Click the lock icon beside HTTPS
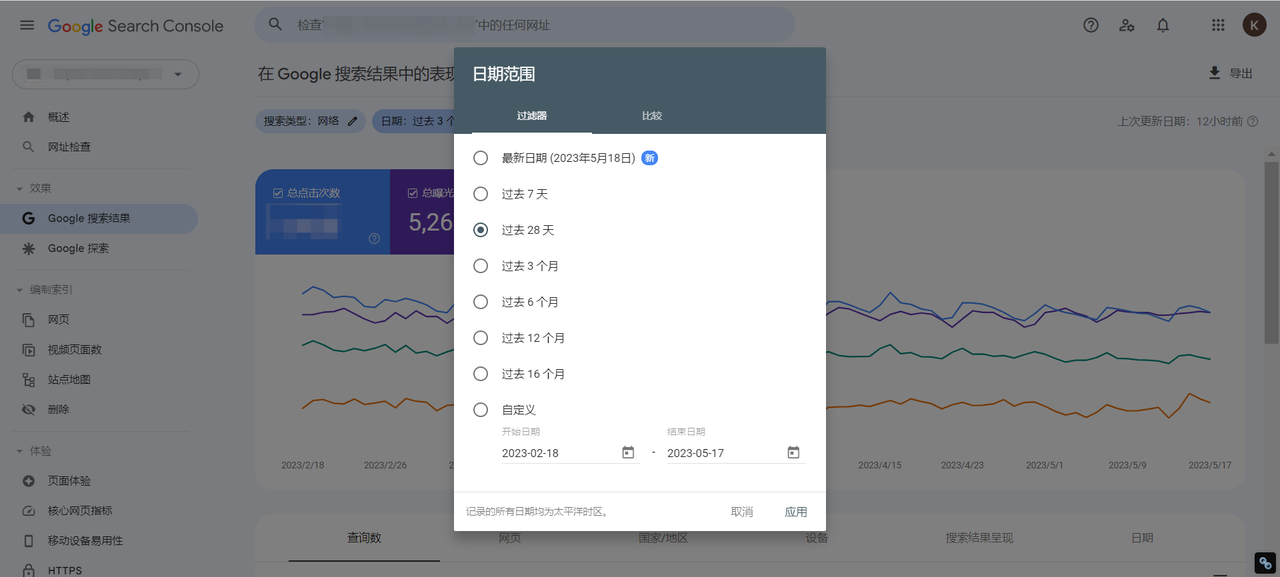Image resolution: width=1280 pixels, height=577 pixels. [28, 570]
